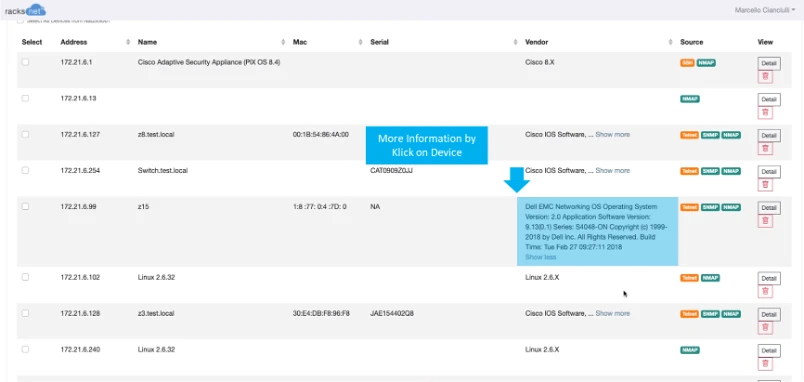
Task: Expand vendor text for z3.test.local with Show more
Action: pyautogui.click(x=612, y=313)
